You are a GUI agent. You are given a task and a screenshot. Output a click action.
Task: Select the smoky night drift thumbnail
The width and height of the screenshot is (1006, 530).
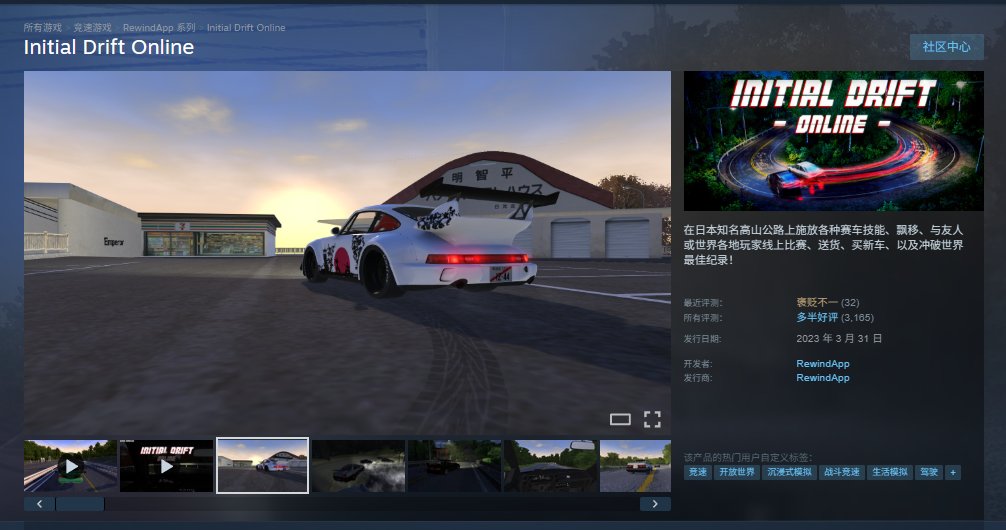[358, 465]
